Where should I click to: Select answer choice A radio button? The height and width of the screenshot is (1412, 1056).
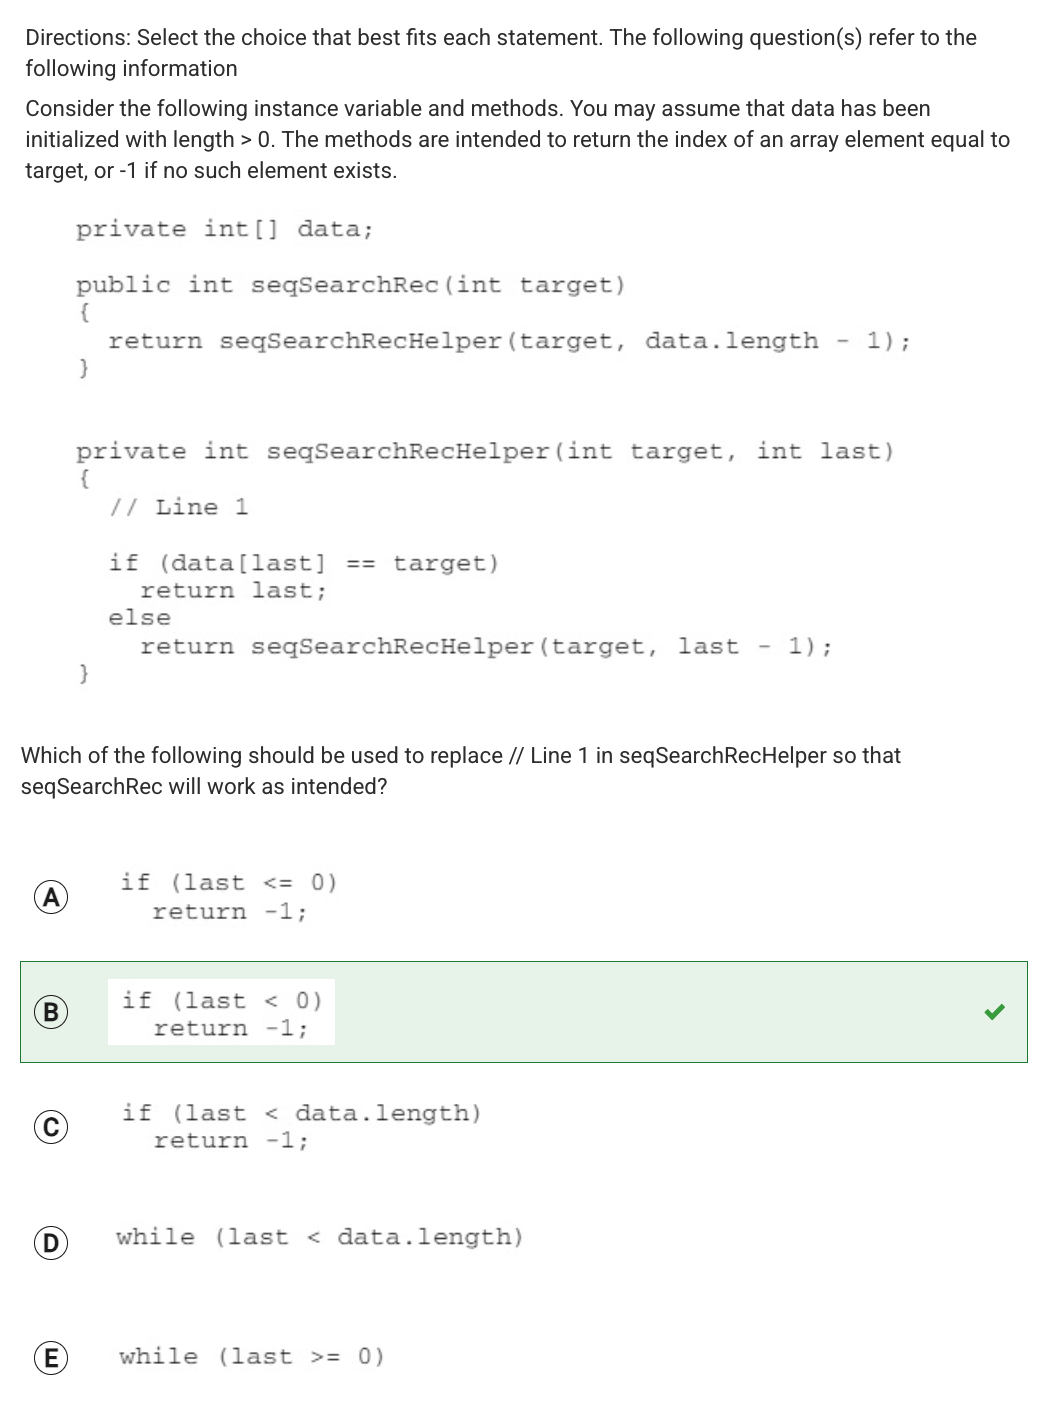click(x=51, y=897)
